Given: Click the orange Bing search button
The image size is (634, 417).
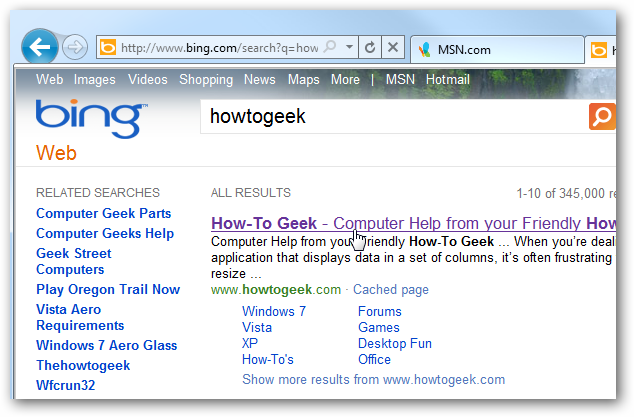Looking at the screenshot, I should pos(602,116).
